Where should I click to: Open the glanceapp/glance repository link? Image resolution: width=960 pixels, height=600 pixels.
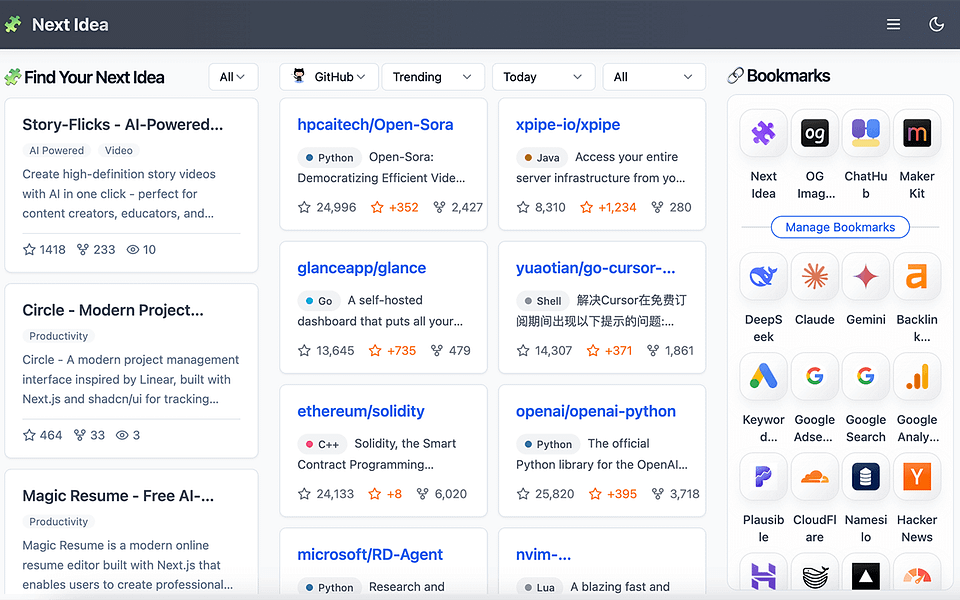(x=361, y=268)
